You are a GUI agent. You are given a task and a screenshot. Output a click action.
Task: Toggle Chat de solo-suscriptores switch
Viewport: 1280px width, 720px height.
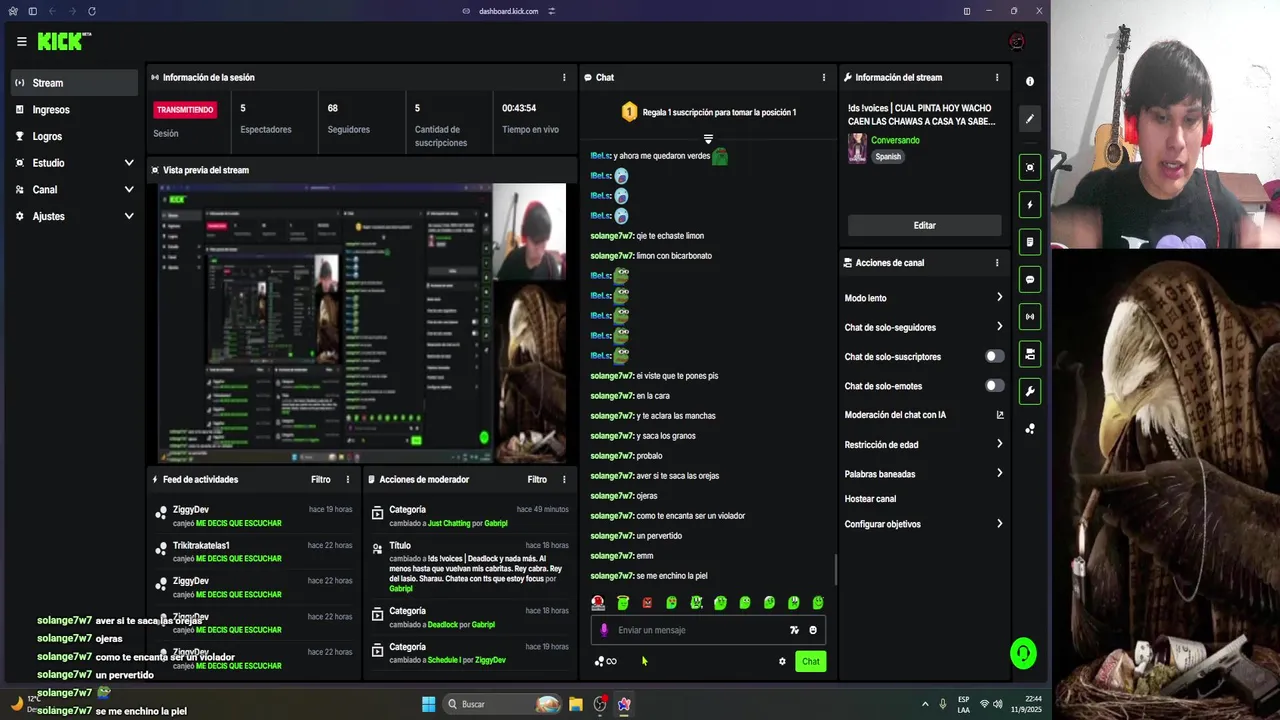click(x=994, y=356)
